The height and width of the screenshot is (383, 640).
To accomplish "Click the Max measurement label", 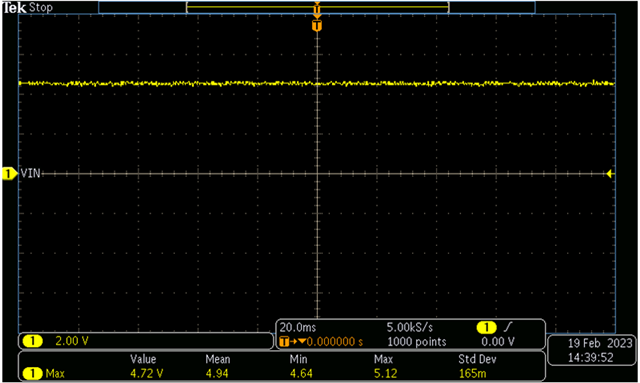I will [55, 373].
